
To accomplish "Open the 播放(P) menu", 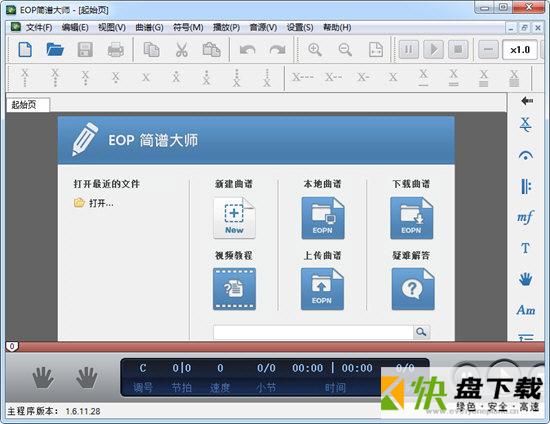I will pyautogui.click(x=226, y=27).
